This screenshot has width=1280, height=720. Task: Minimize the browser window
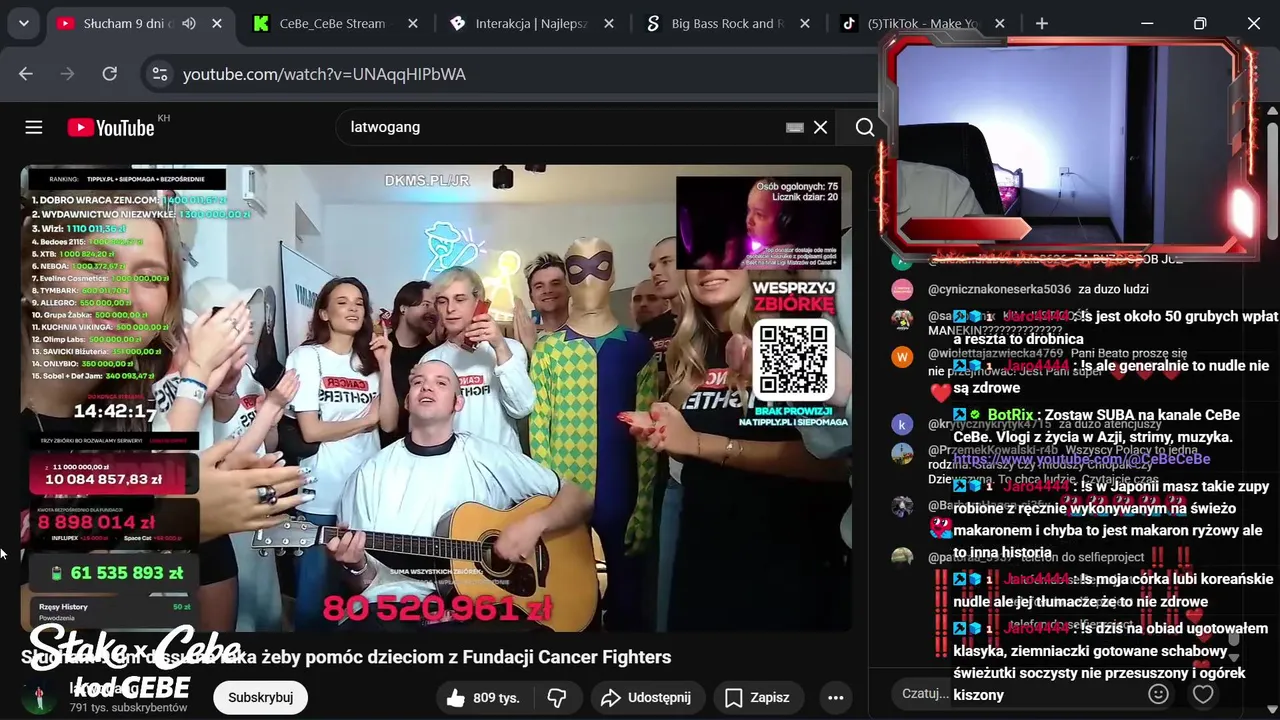pos(1147,23)
